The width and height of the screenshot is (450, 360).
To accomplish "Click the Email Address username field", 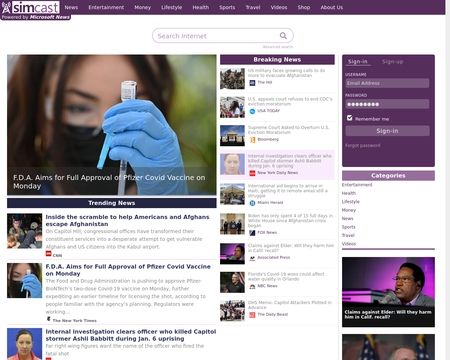I will [x=387, y=83].
